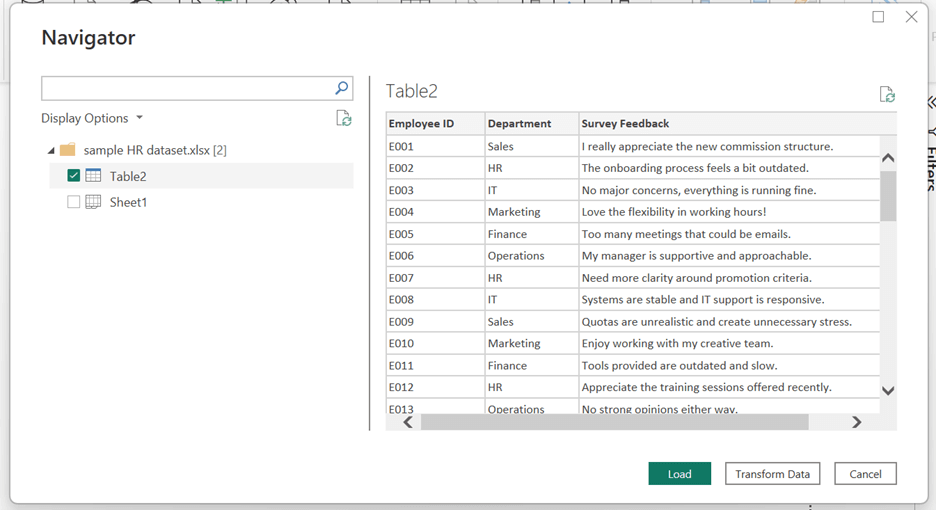
Task: Click 'No major concerns, everything is running fine.'
Action: point(699,190)
